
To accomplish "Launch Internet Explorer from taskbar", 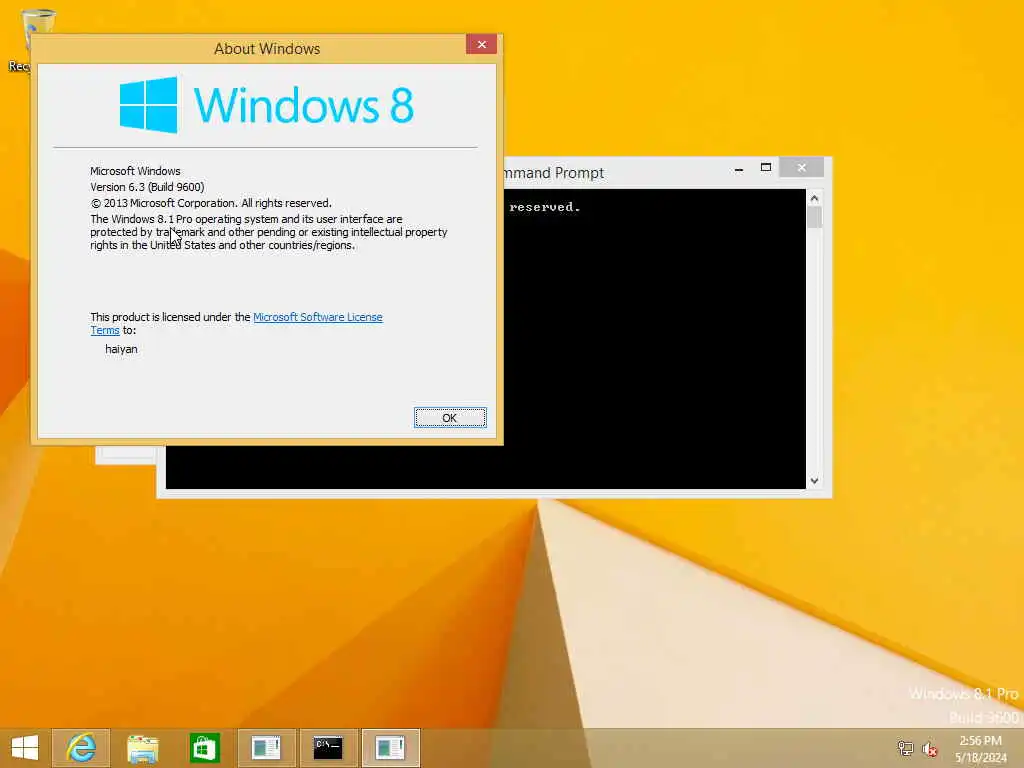I will [x=81, y=748].
